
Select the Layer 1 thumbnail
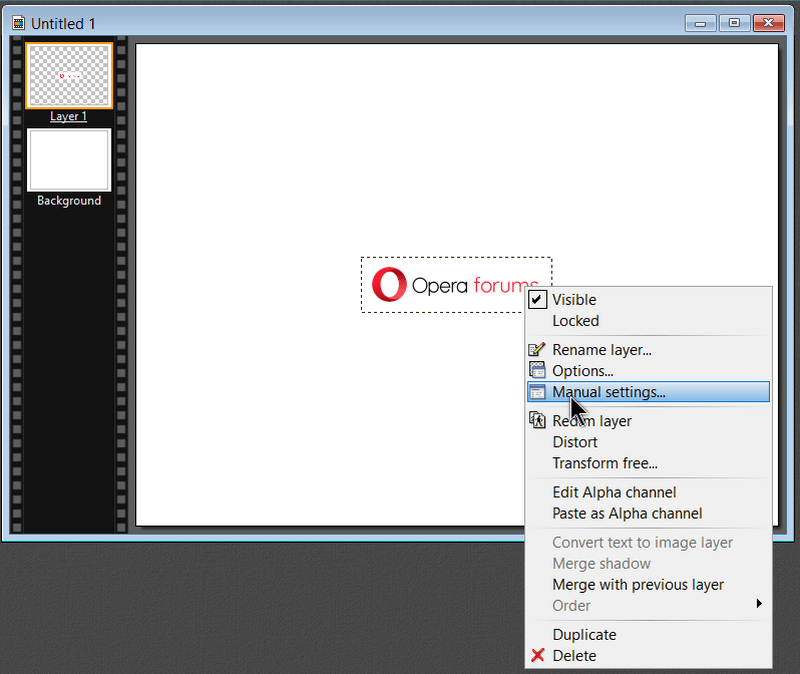69,76
